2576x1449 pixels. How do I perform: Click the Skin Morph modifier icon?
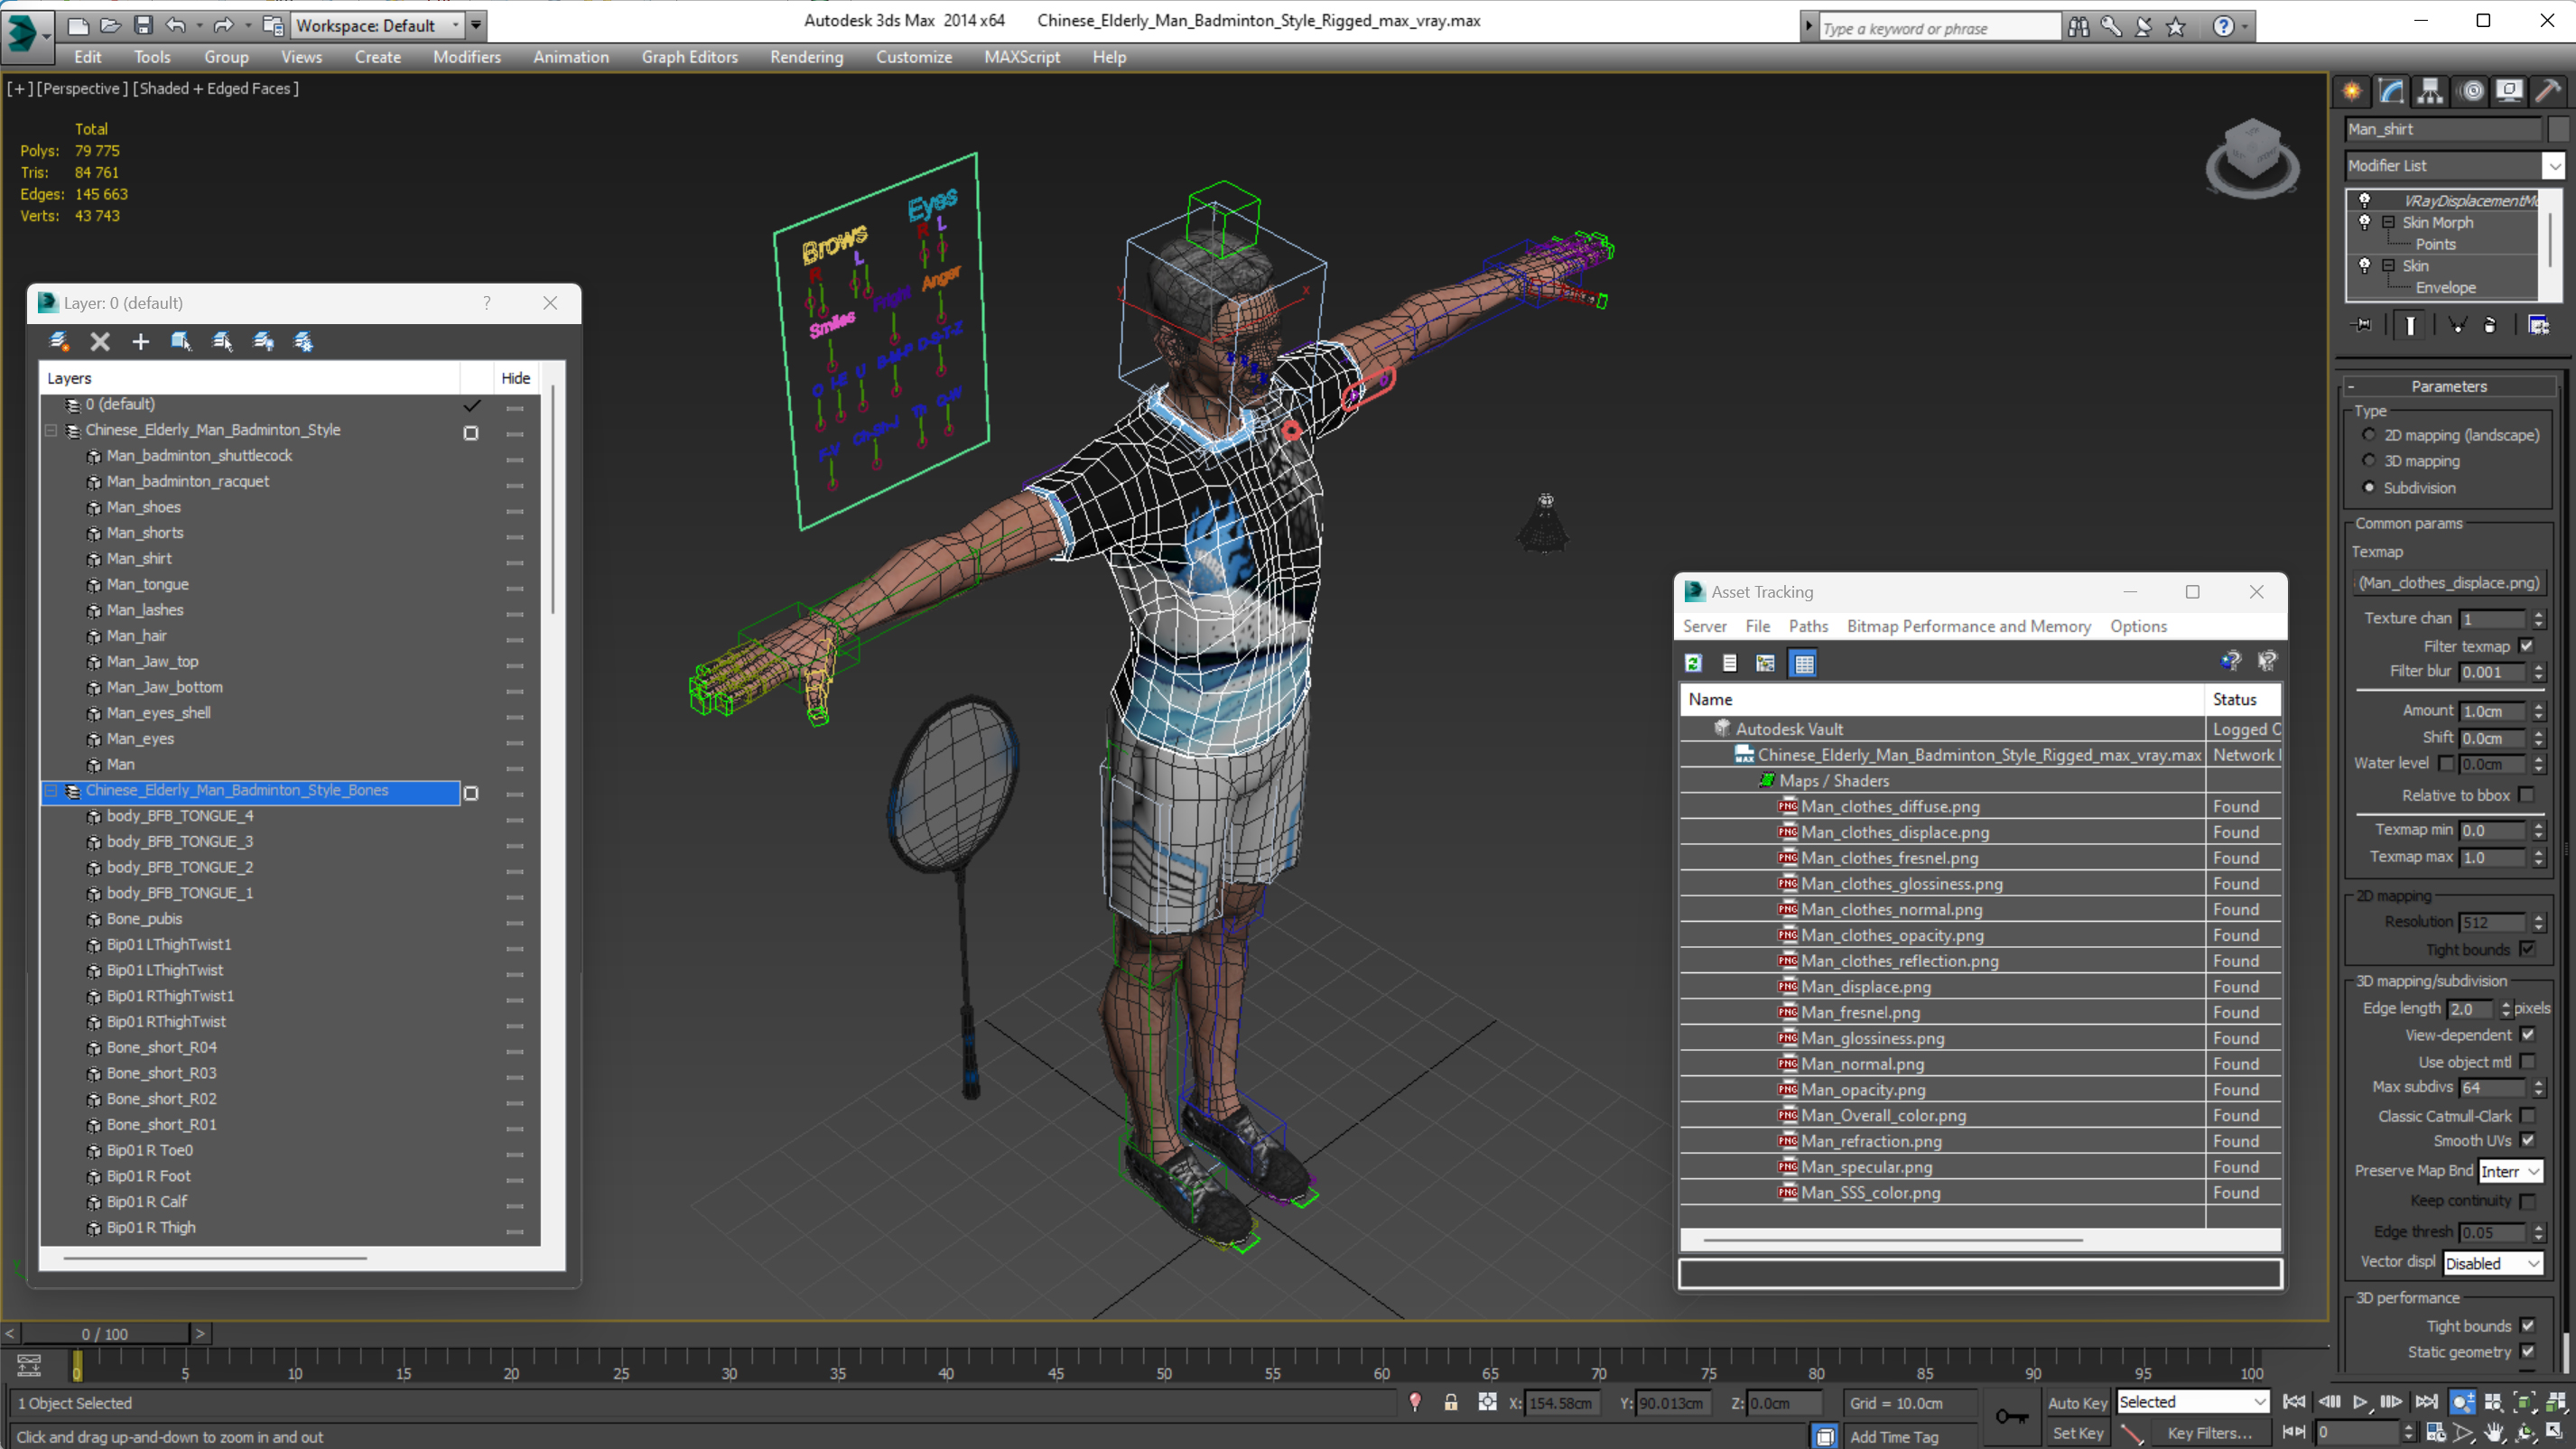(2366, 221)
